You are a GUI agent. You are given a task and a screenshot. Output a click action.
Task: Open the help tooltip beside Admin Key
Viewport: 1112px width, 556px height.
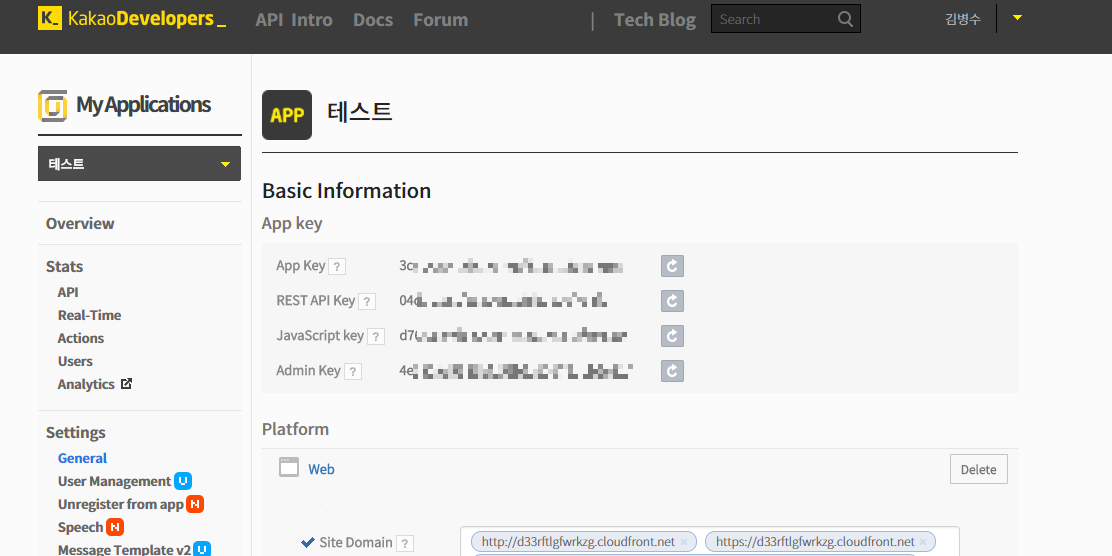(x=352, y=371)
